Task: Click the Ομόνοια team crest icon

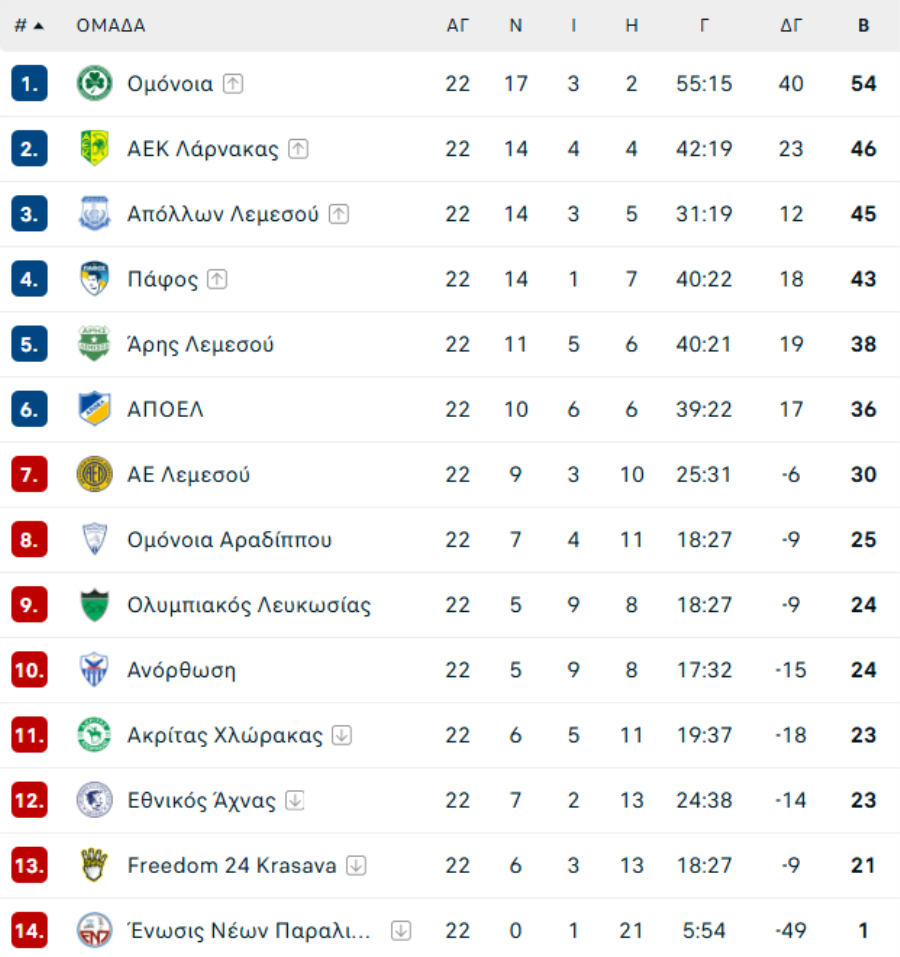Action: point(94,84)
